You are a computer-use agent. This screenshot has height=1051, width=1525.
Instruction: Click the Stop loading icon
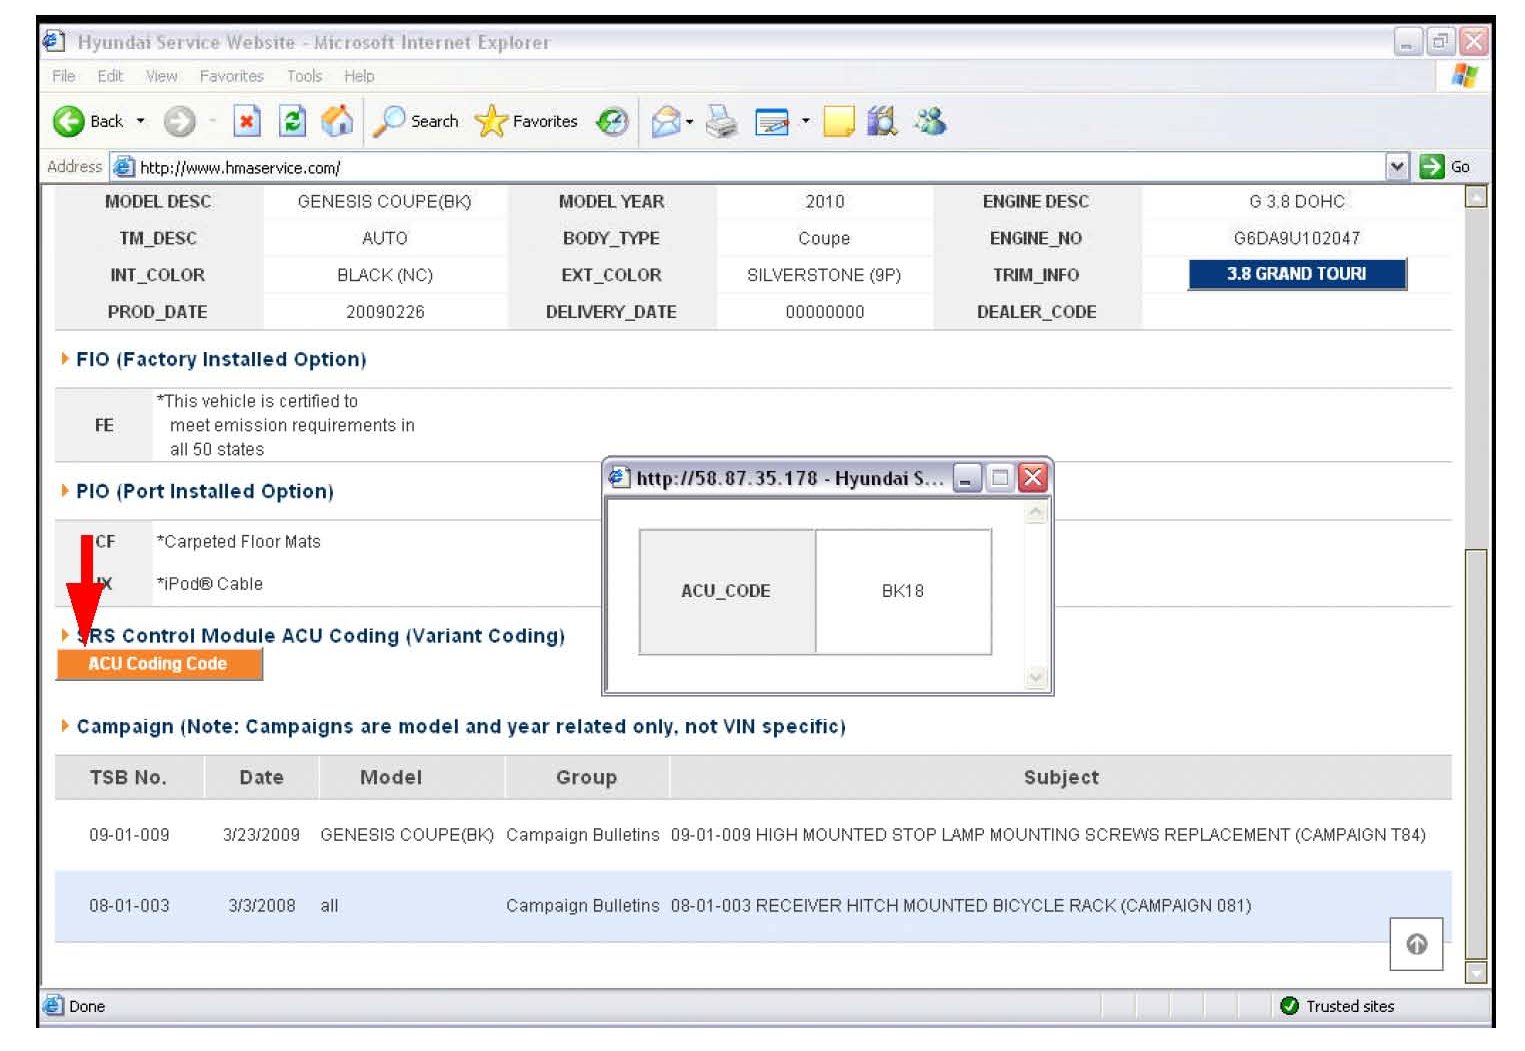246,122
